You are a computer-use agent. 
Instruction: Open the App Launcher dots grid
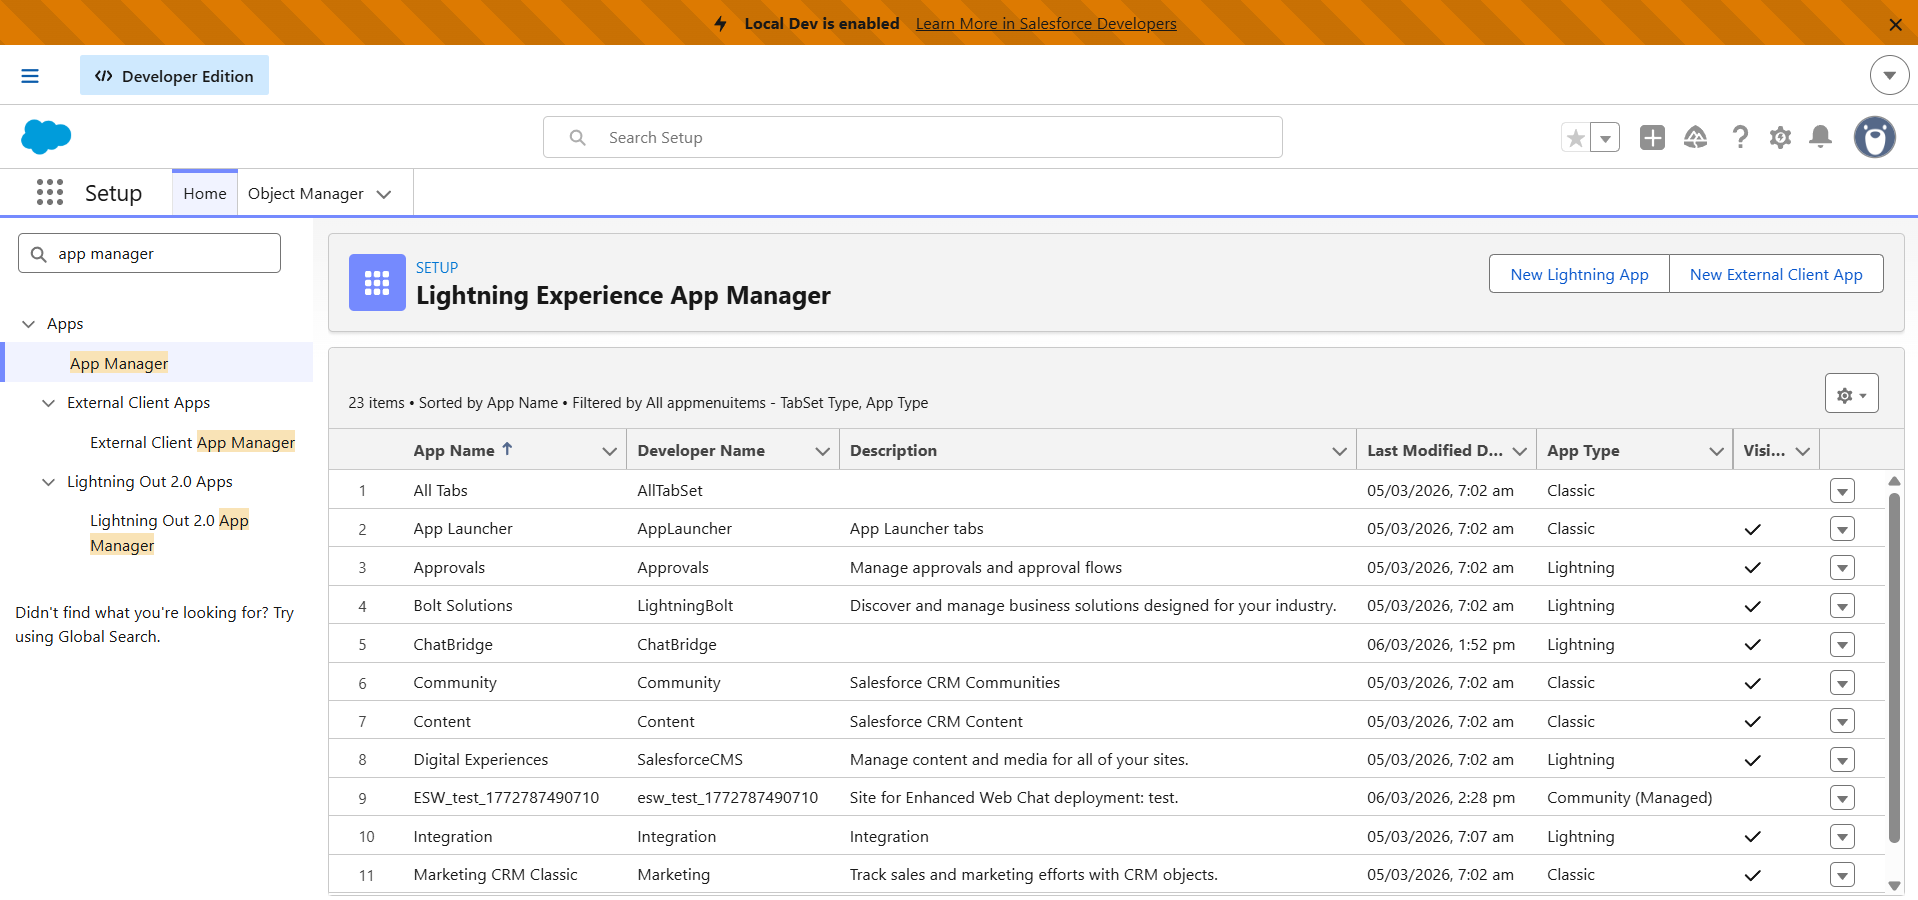pos(50,192)
